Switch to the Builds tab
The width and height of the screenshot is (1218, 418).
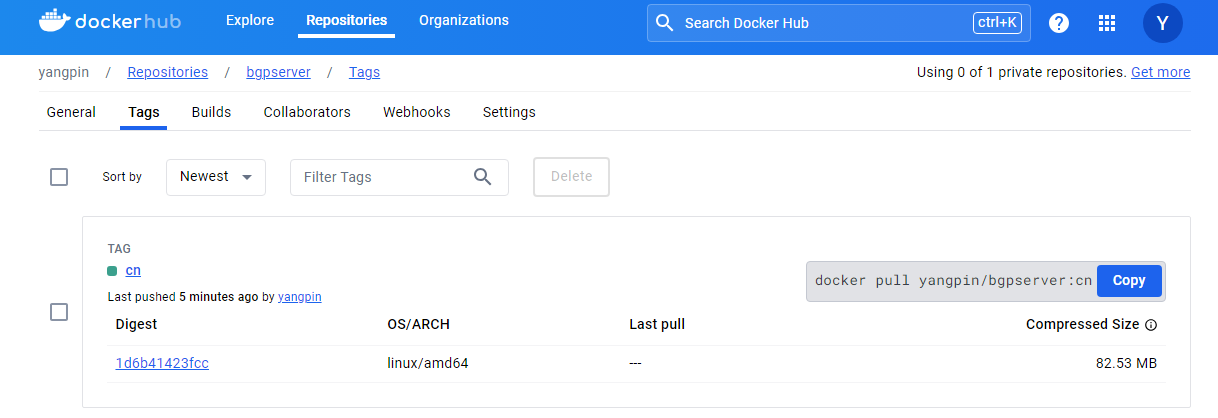211,112
